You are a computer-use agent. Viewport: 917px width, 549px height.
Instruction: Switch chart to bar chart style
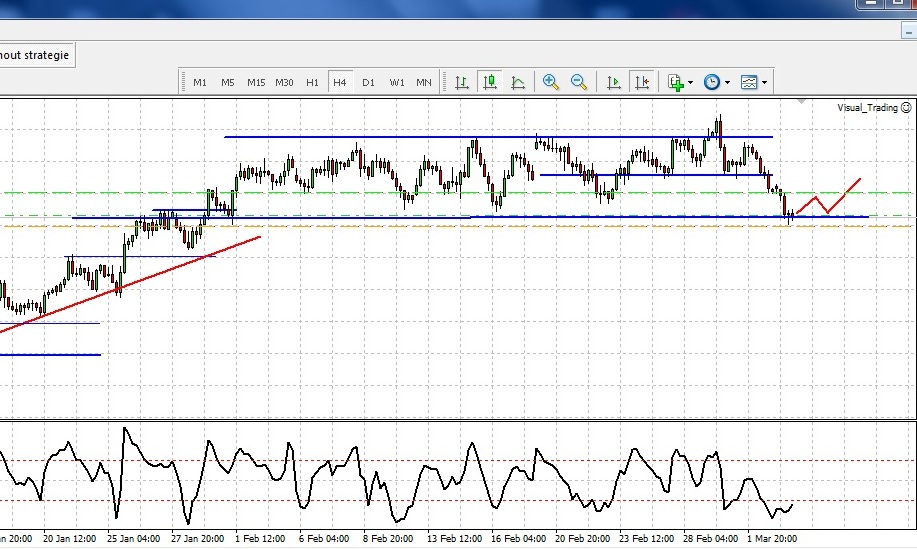(x=462, y=82)
